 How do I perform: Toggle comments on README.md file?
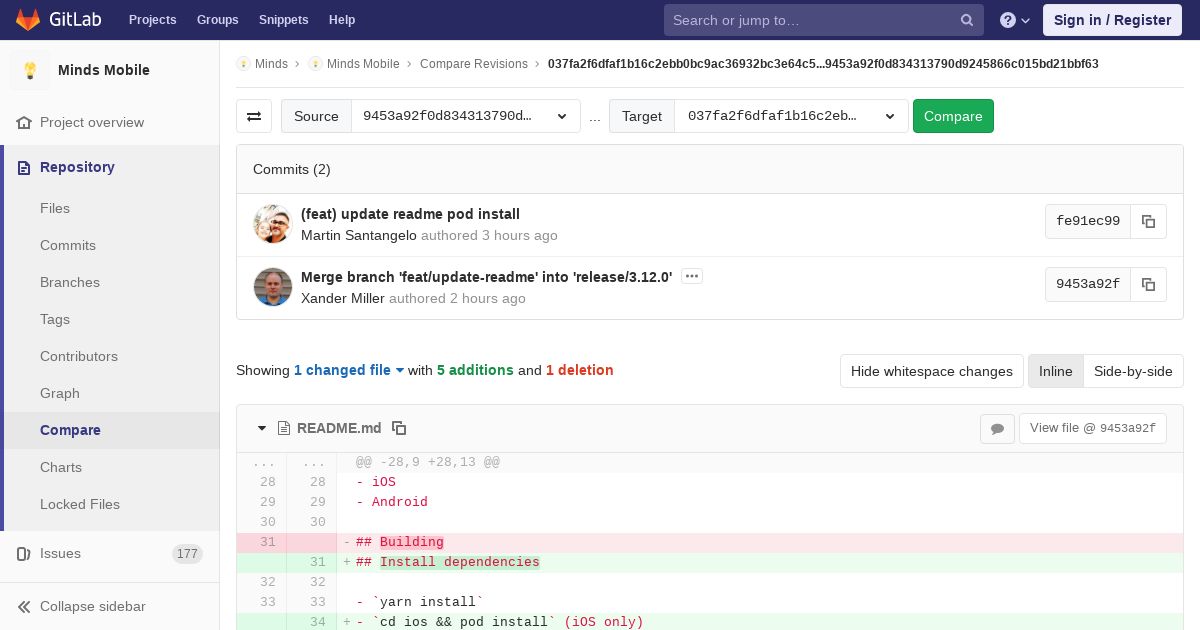point(997,429)
